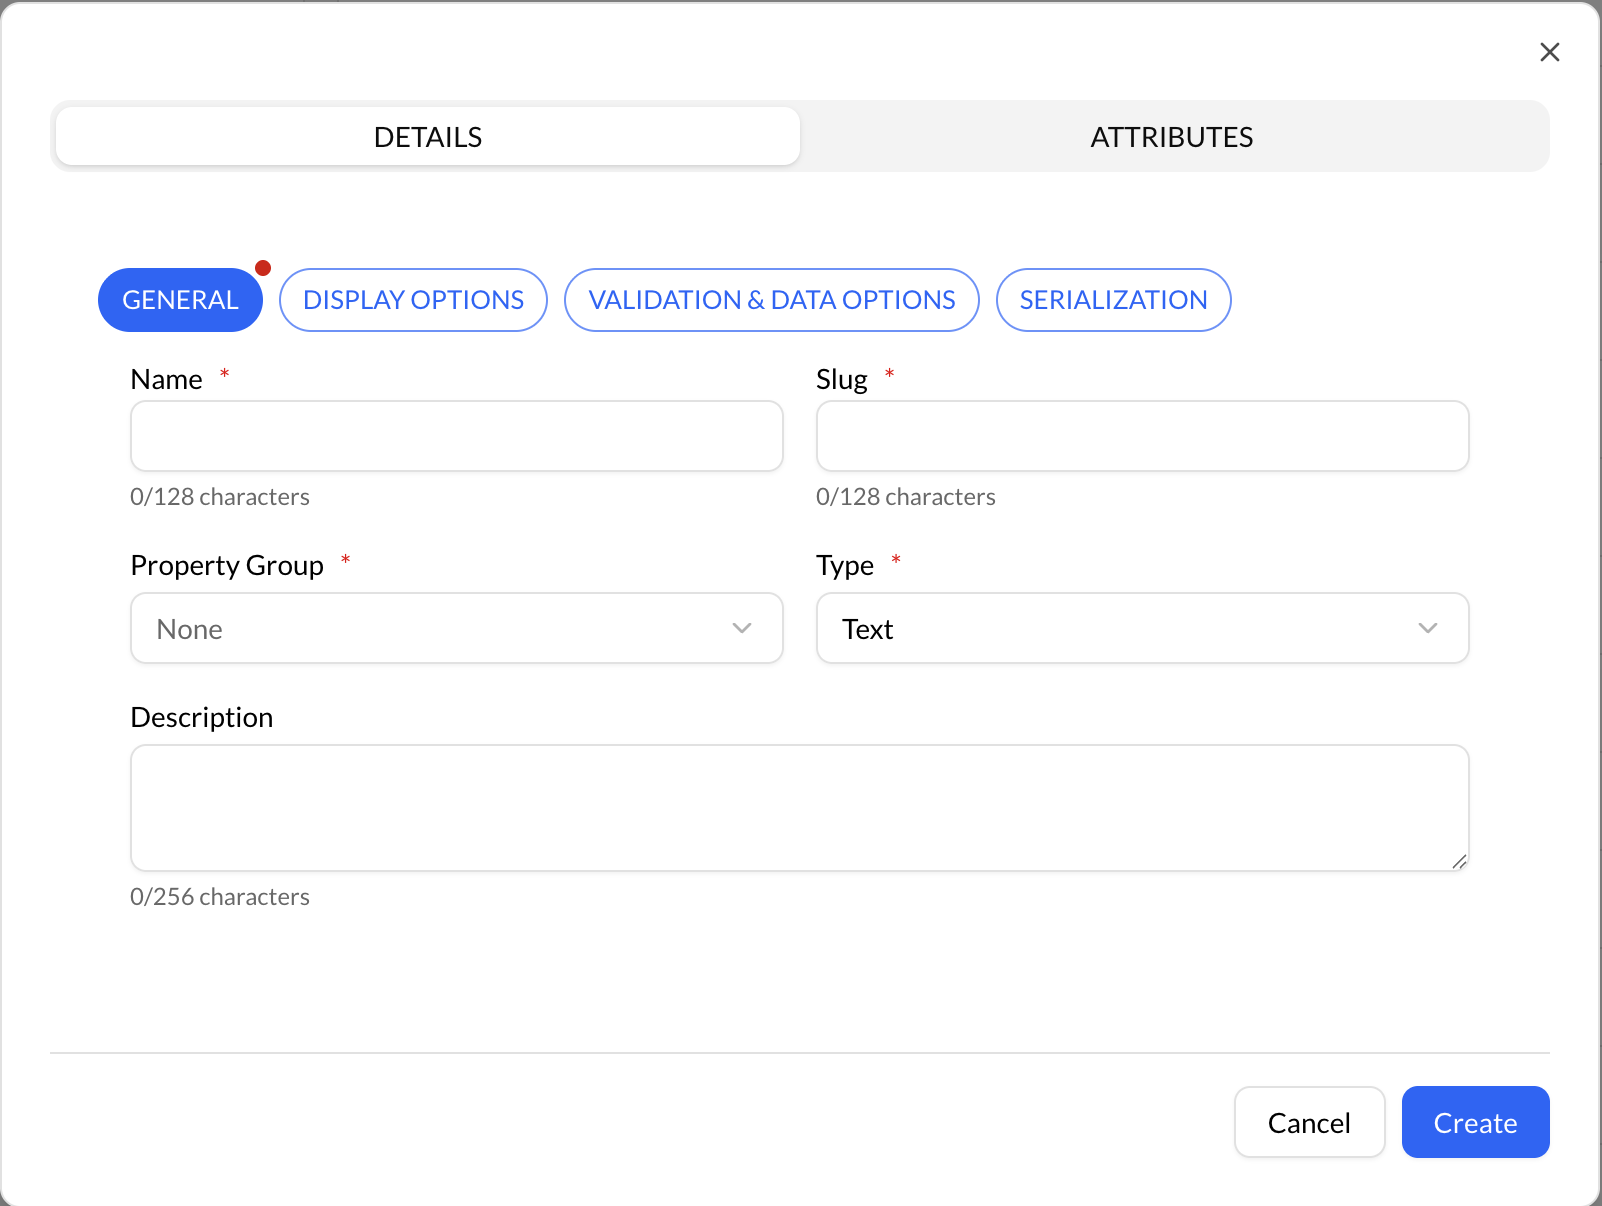Switch to the DETAILS tab
The height and width of the screenshot is (1206, 1602).
pos(428,137)
